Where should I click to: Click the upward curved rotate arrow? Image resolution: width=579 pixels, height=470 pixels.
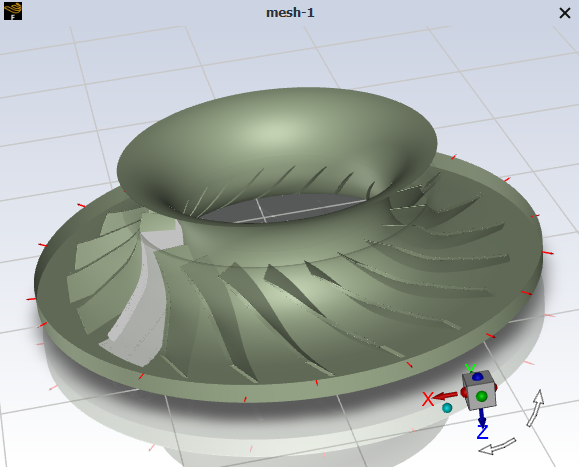click(x=536, y=408)
